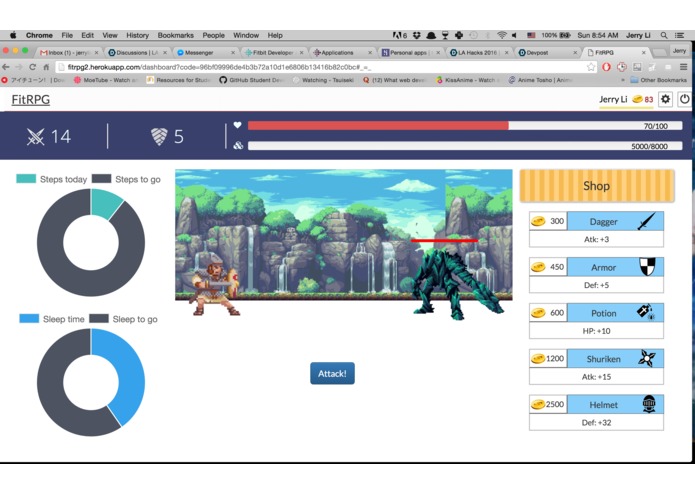This screenshot has width=695, height=494.
Task: Click the Shop header button
Action: (x=597, y=186)
